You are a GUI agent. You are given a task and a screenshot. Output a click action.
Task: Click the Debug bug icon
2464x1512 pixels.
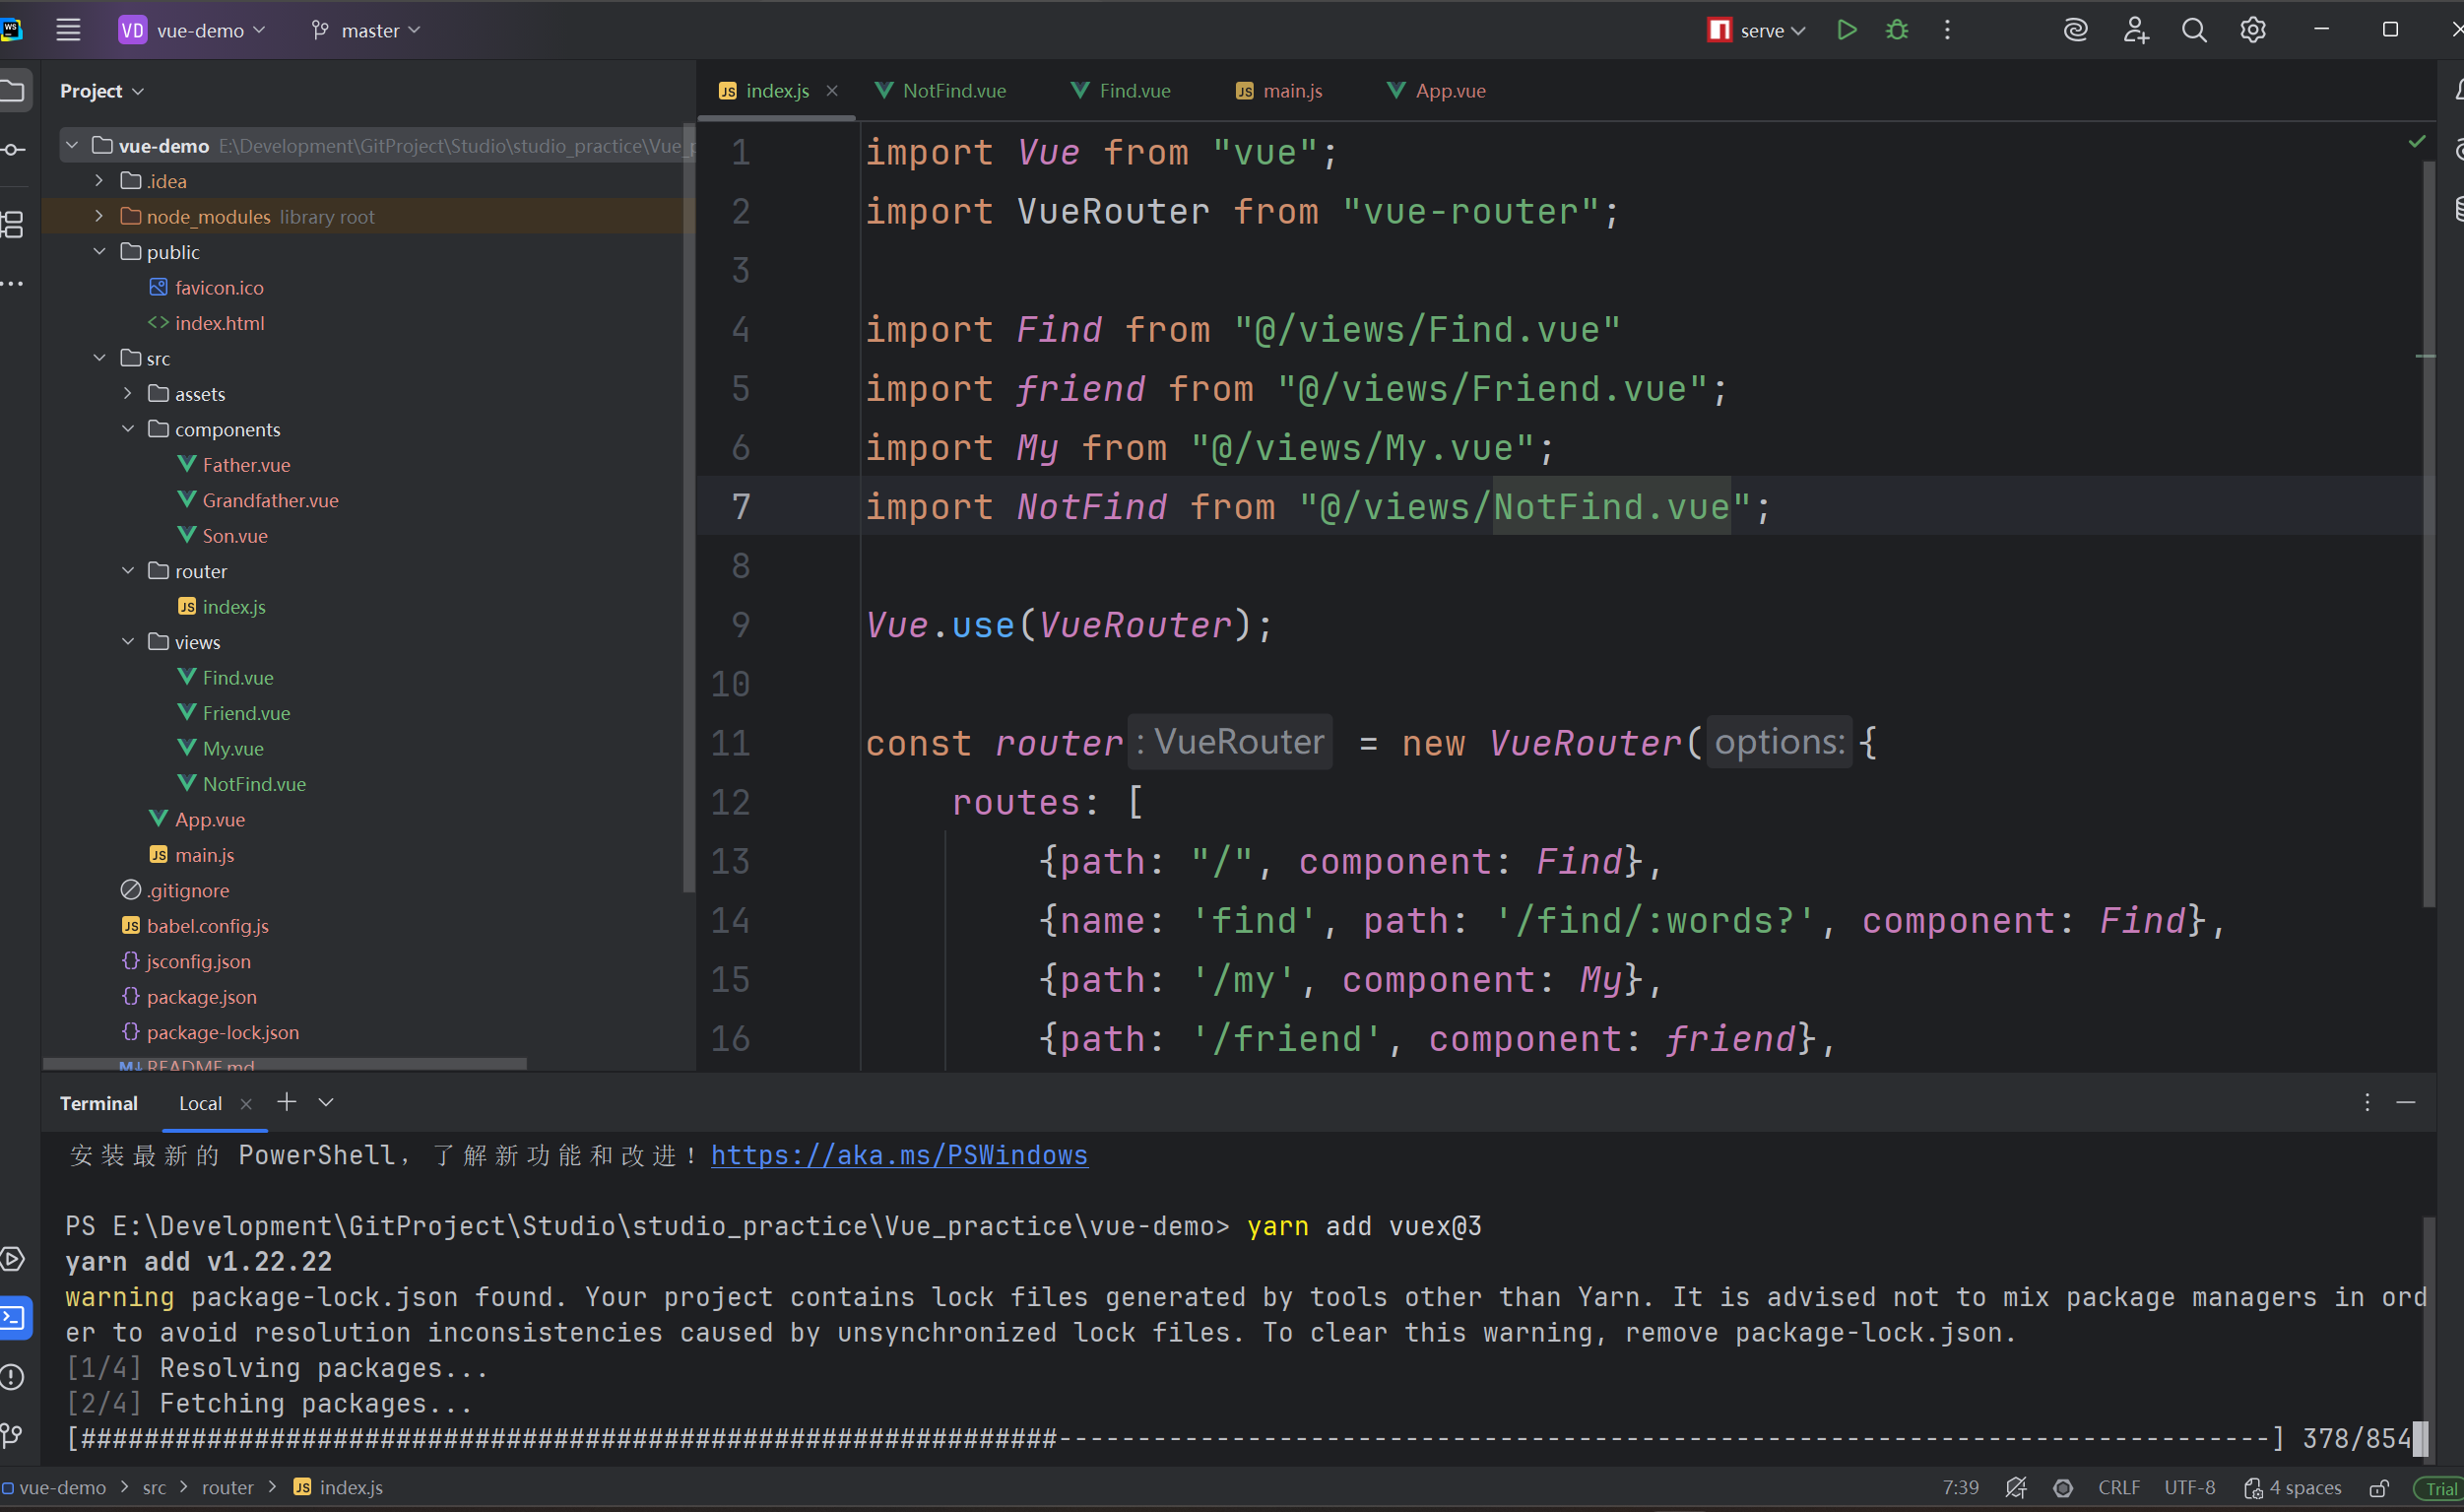(1897, 30)
